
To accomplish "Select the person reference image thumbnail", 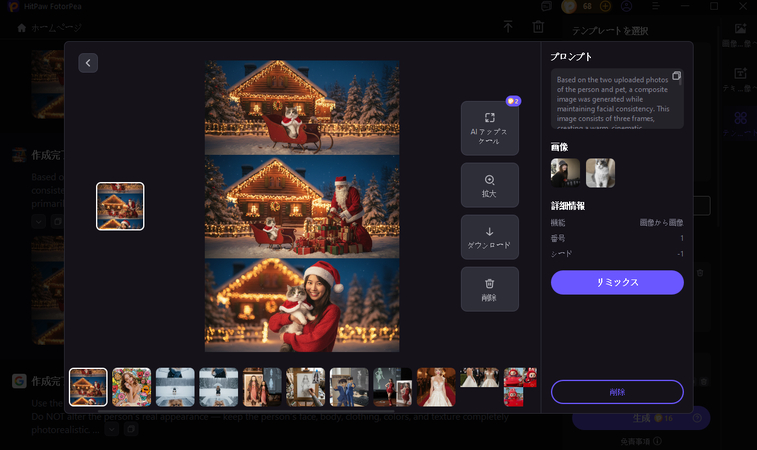I will [565, 173].
